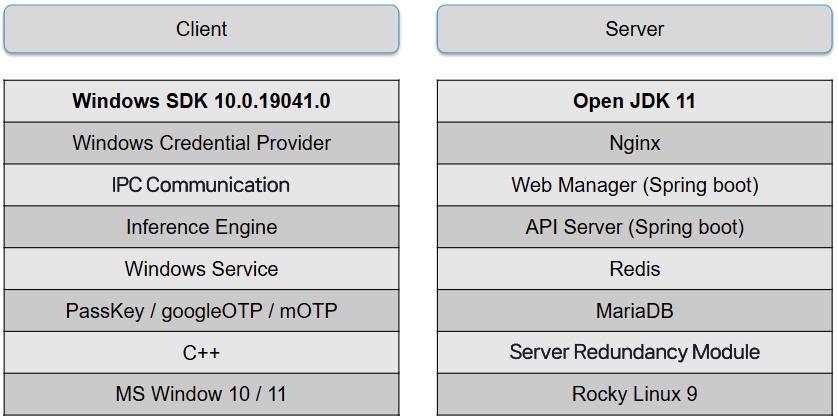Click the Inference Engine cell
The image size is (838, 420).
[x=201, y=227]
